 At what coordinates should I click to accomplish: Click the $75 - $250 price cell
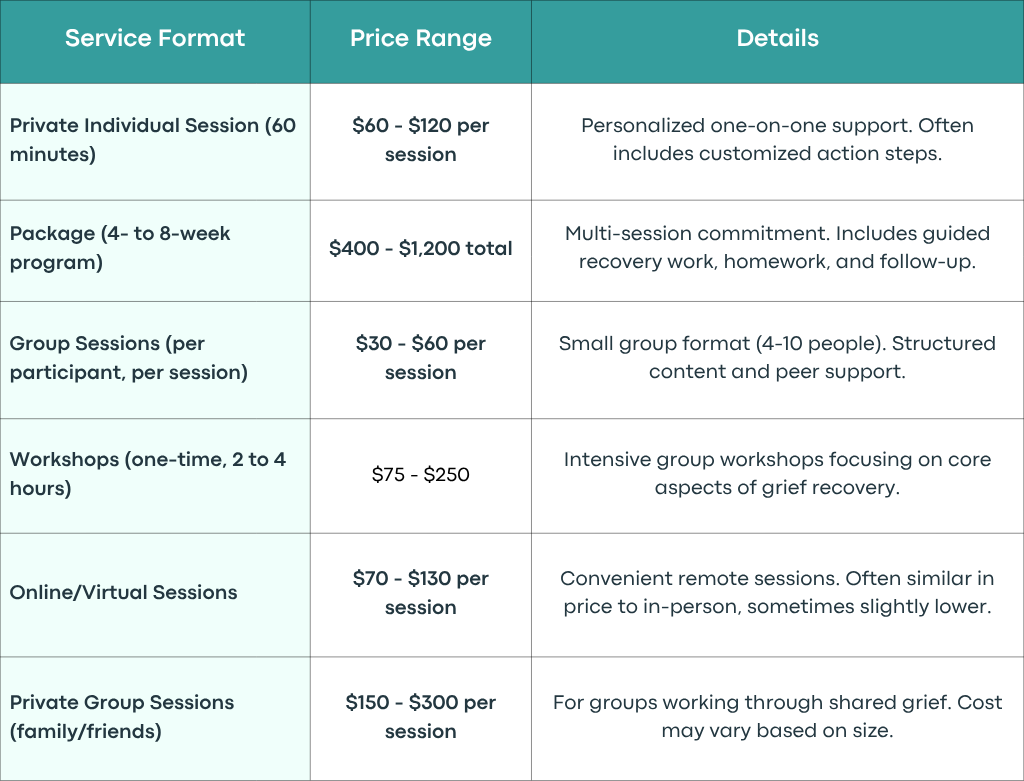[421, 474]
